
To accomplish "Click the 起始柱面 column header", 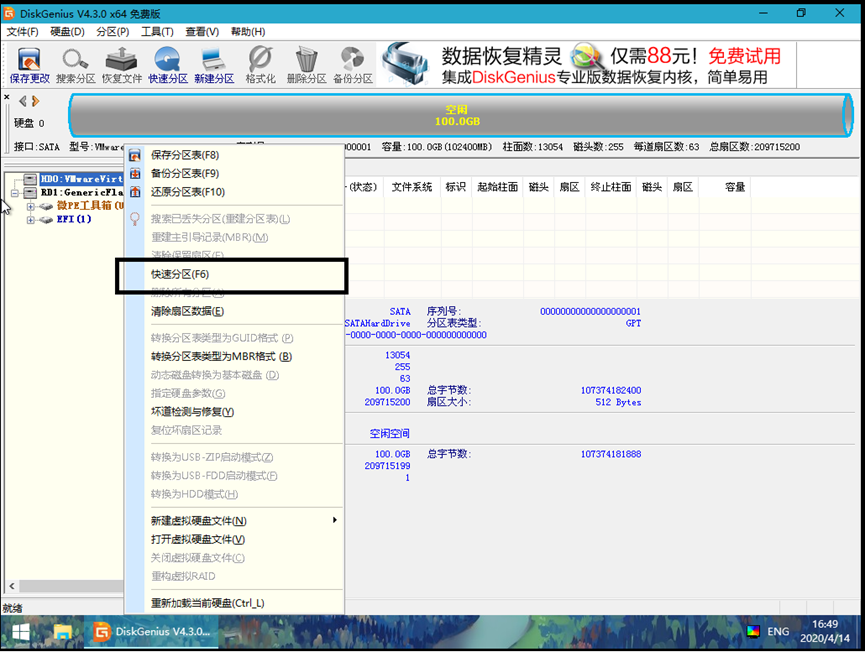I will point(498,187).
